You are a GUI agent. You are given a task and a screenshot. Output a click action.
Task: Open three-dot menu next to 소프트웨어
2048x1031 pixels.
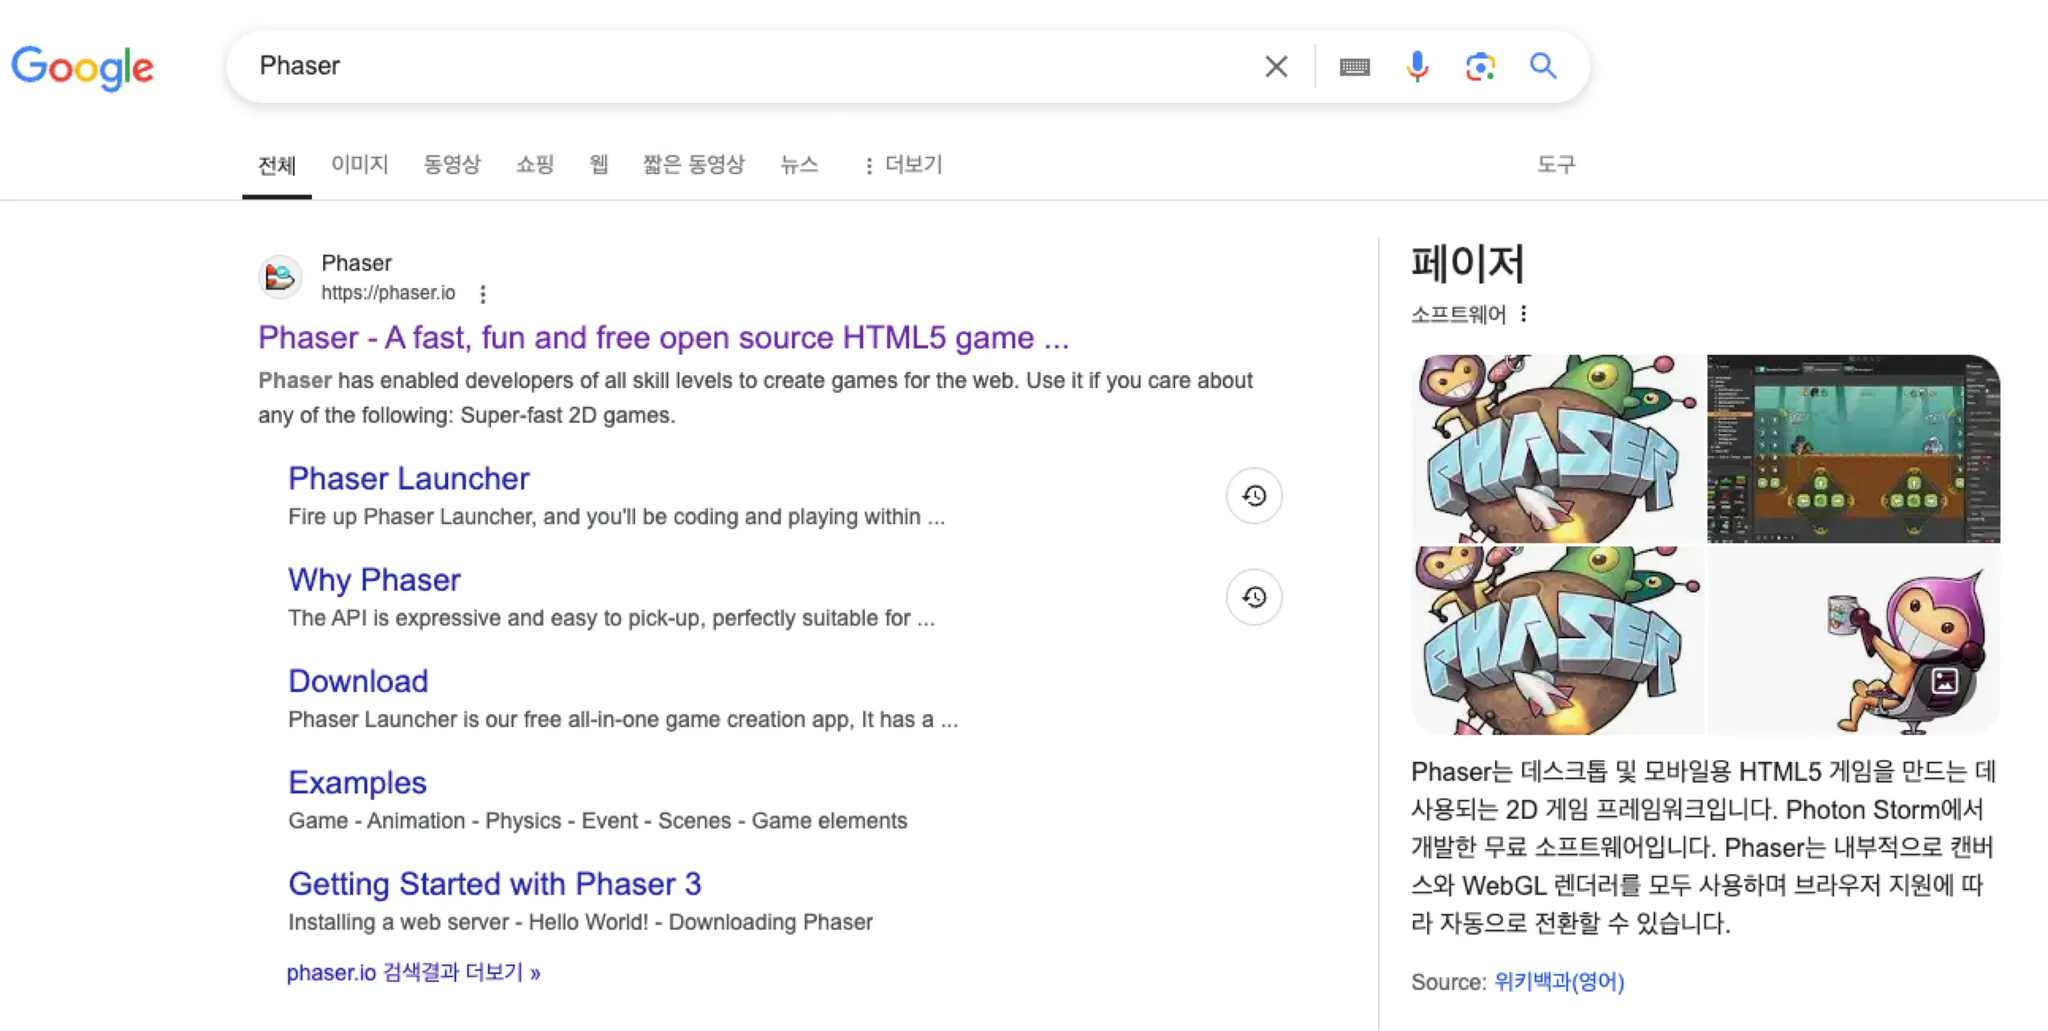(1524, 314)
